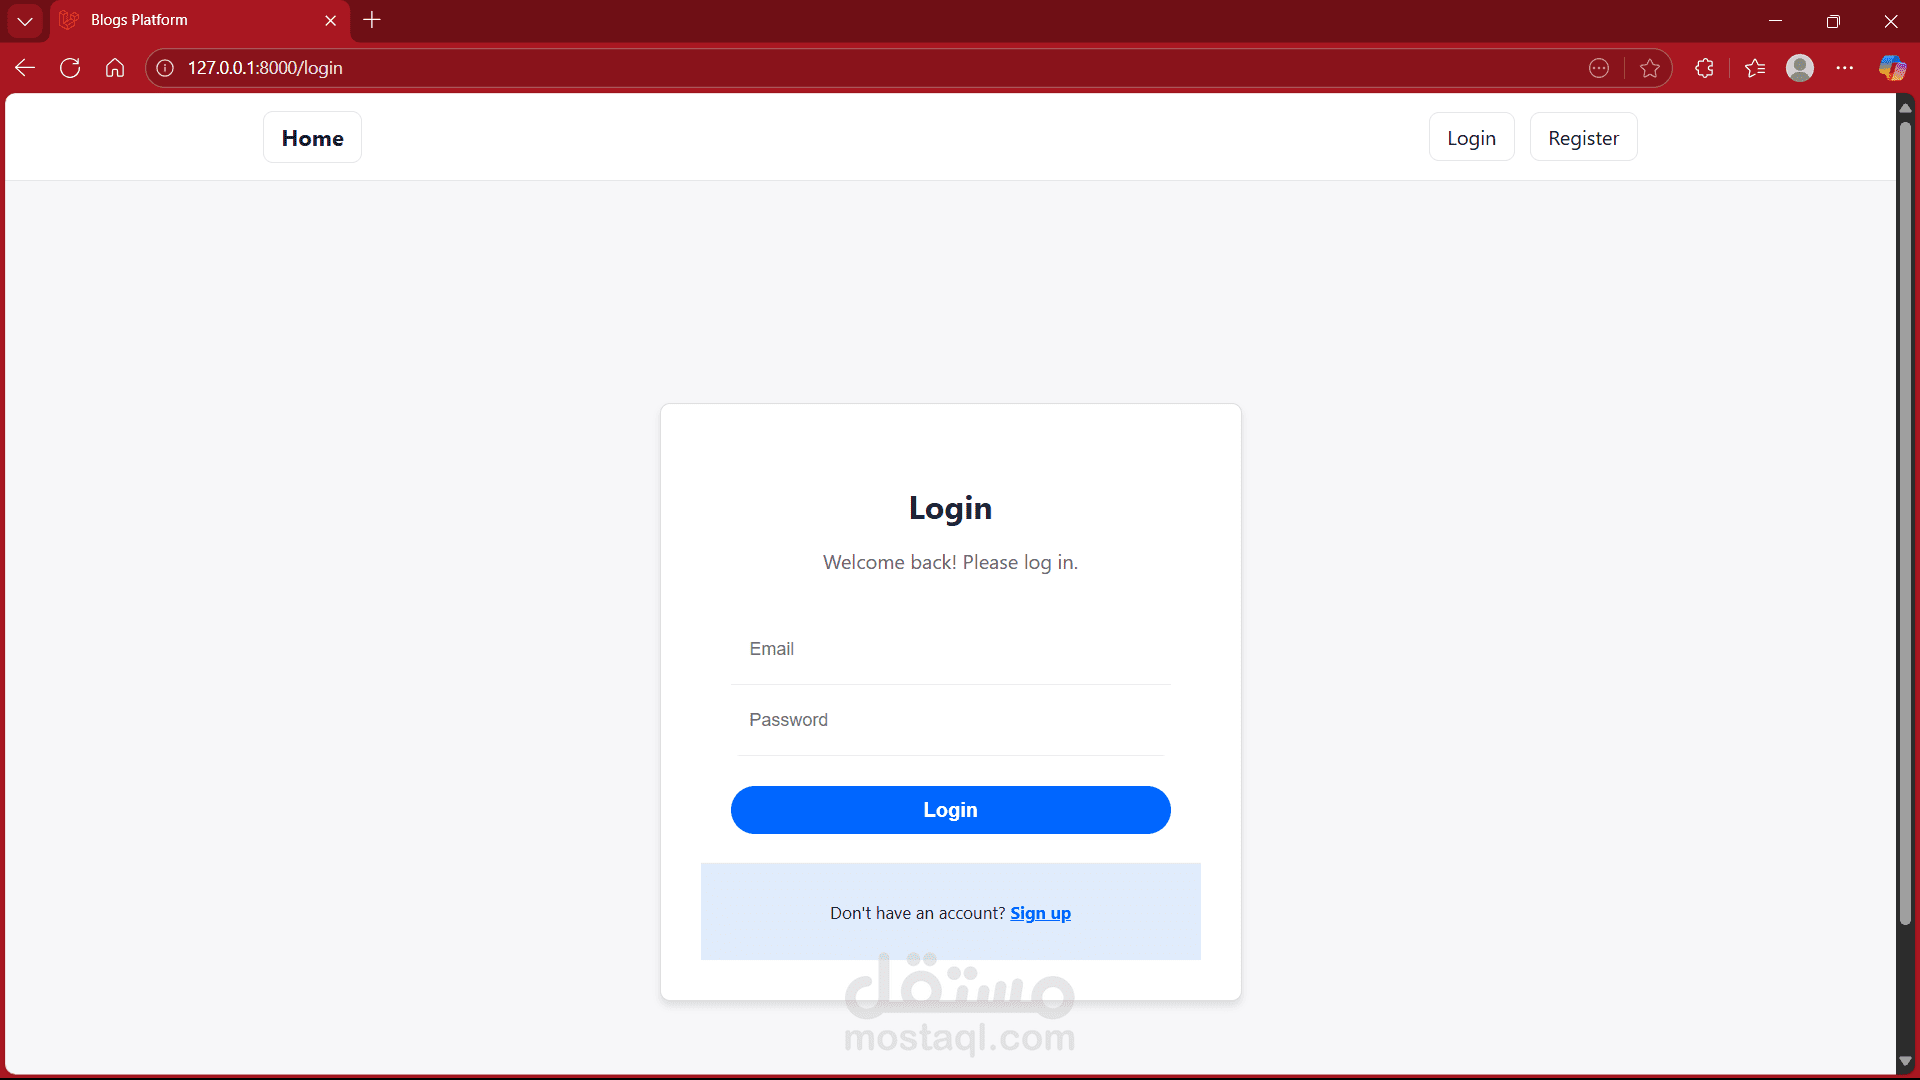Expand the tab actions dropdown arrow
The width and height of the screenshot is (1920, 1080).
(x=25, y=20)
